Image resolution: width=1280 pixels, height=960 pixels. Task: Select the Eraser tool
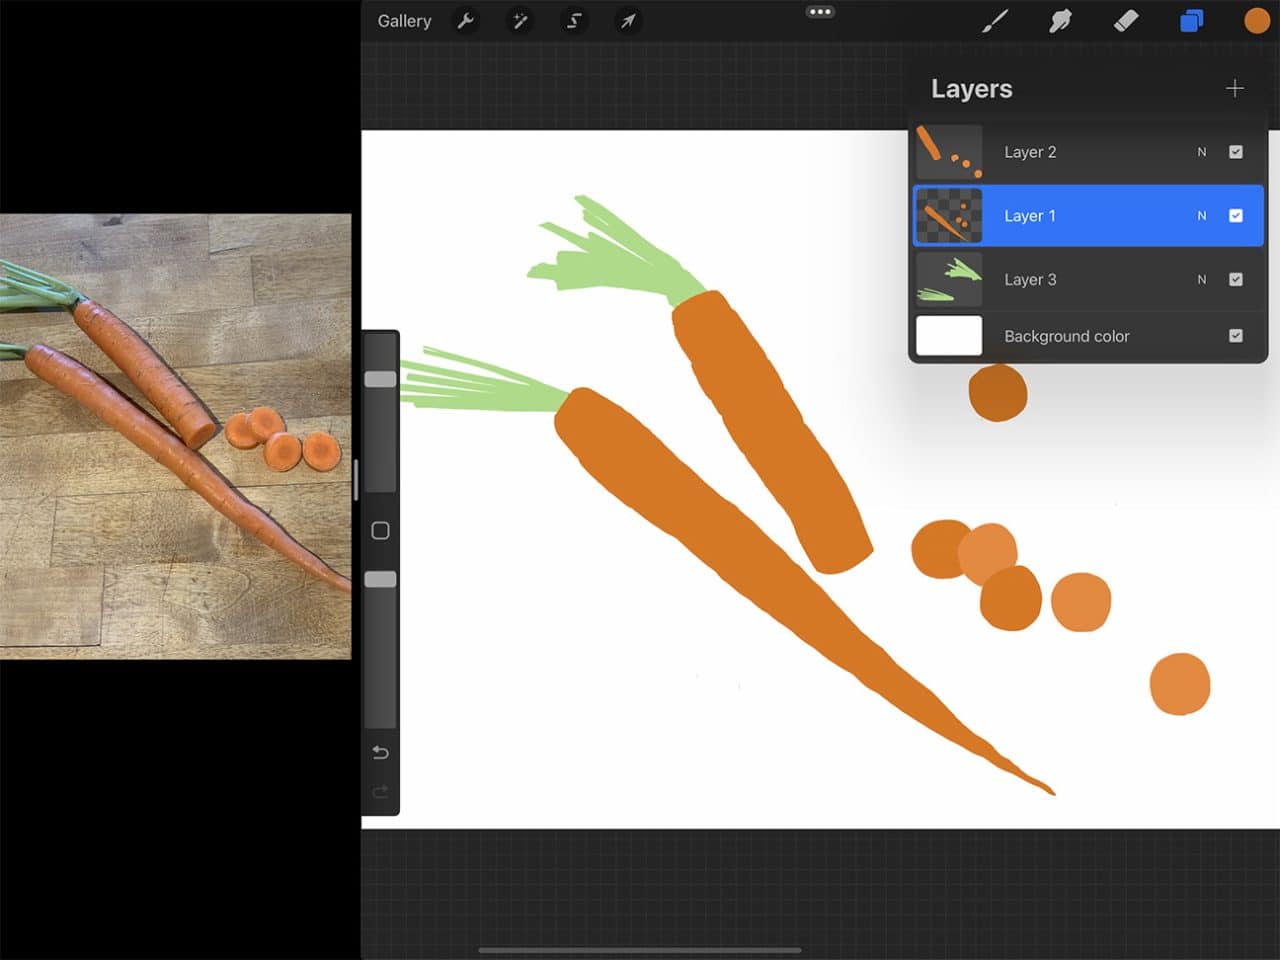[1125, 20]
